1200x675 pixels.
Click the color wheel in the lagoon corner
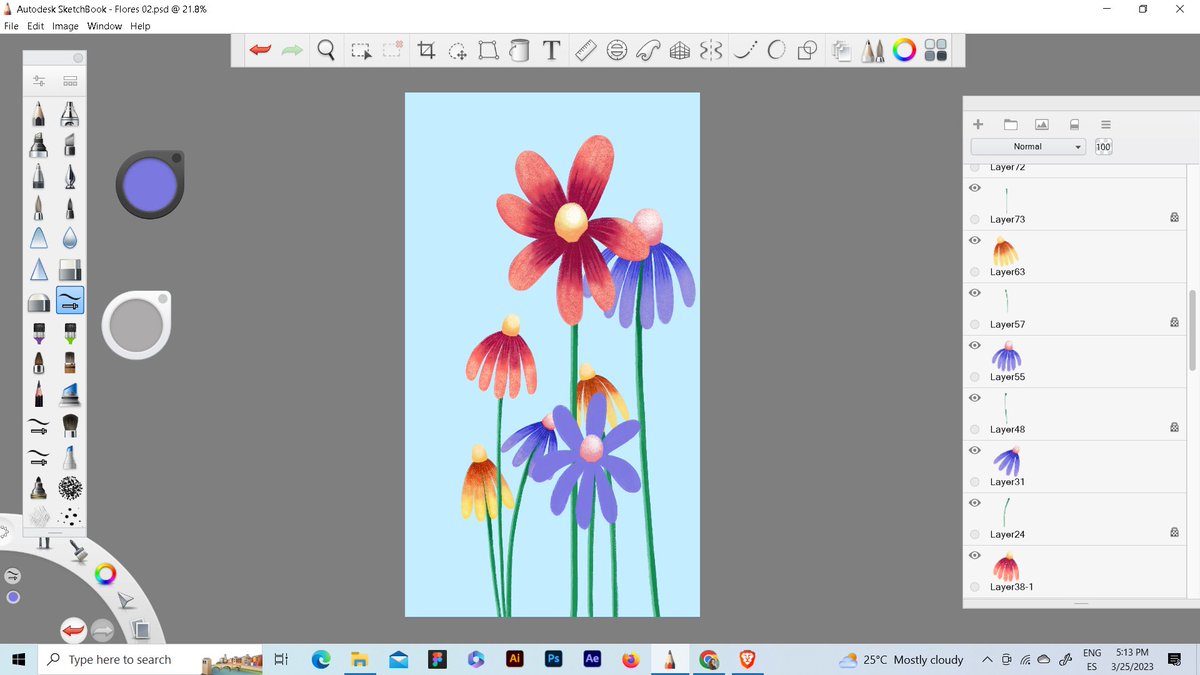pyautogui.click(x=105, y=574)
